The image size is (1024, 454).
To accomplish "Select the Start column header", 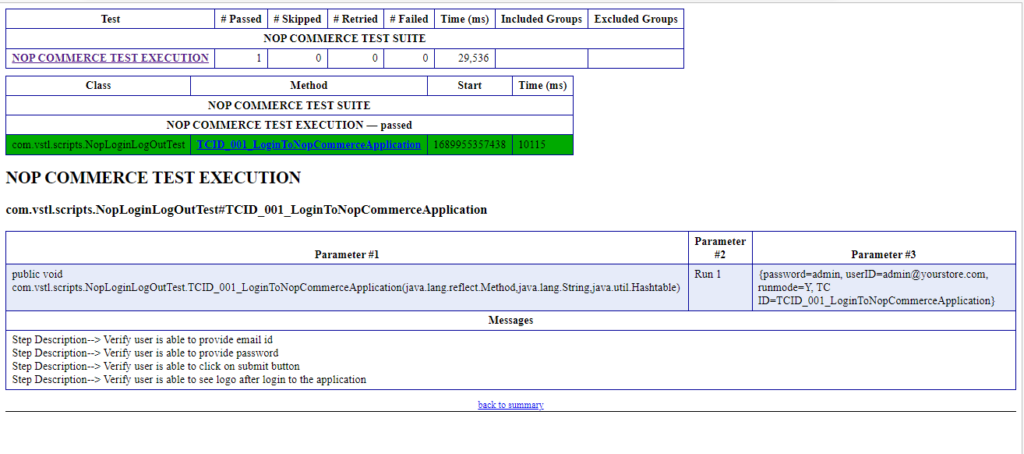I will point(470,86).
